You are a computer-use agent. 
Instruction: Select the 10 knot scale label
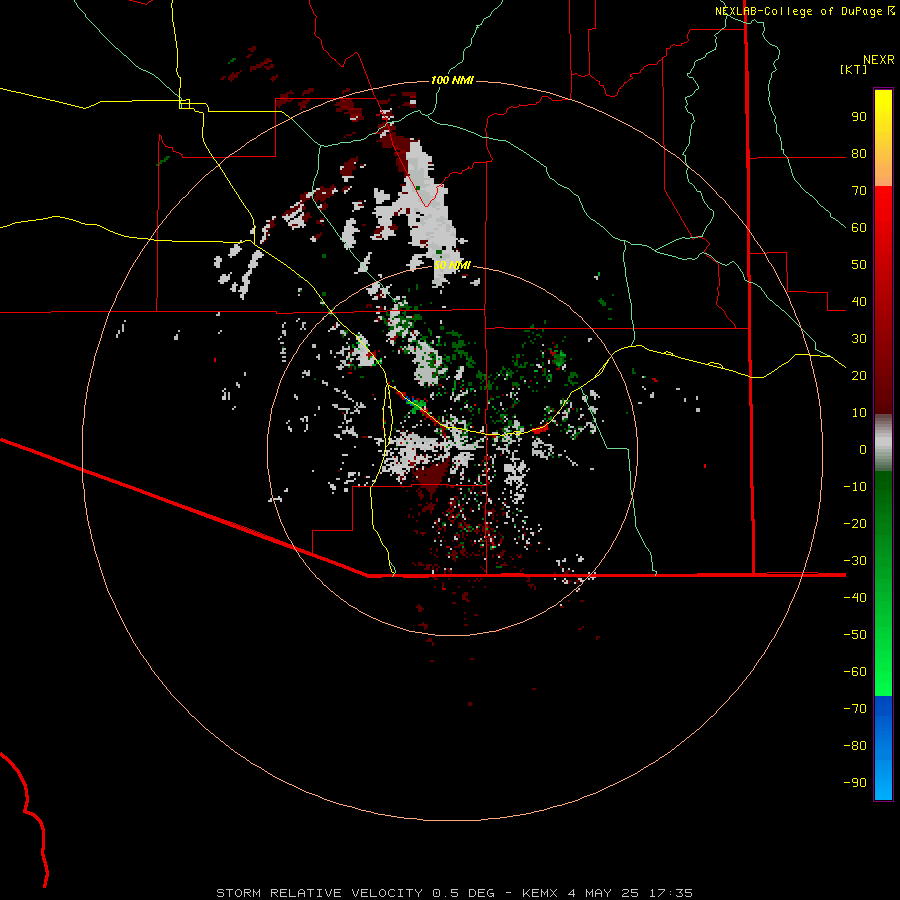click(x=859, y=413)
